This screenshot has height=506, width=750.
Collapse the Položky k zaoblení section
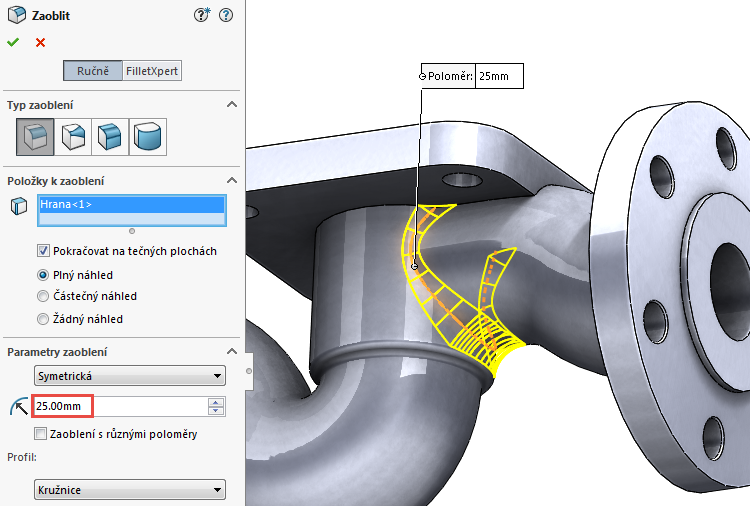click(x=232, y=180)
